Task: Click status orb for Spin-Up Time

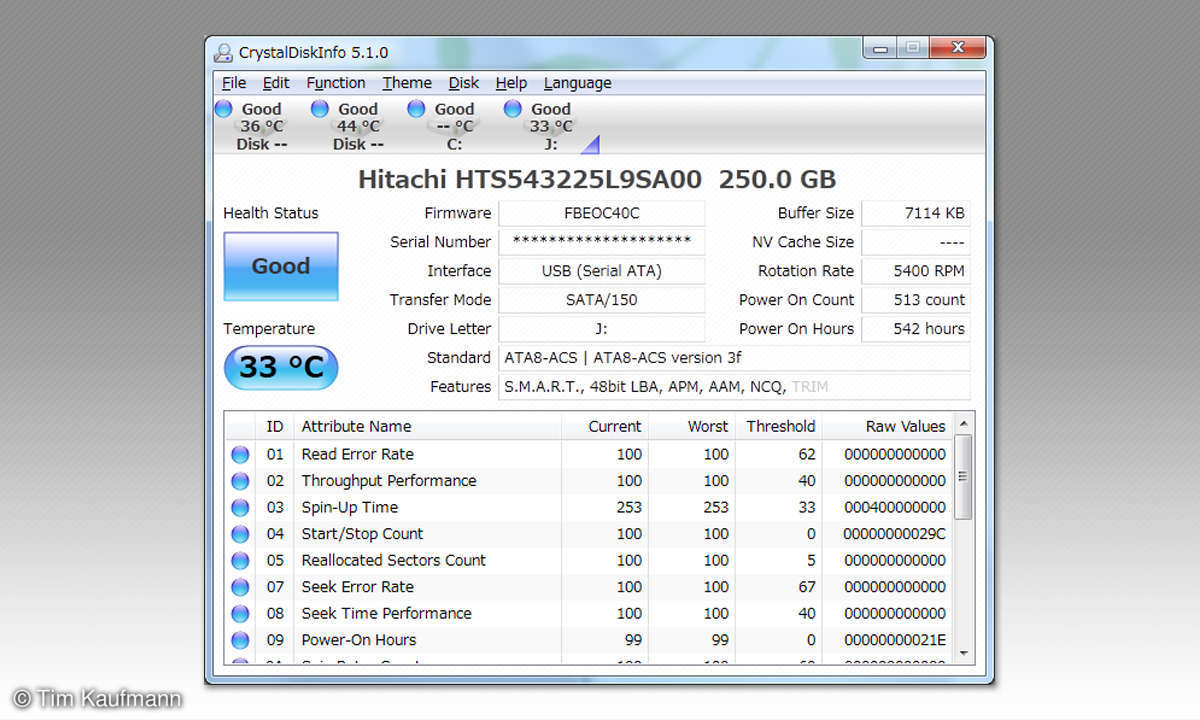Action: [x=240, y=507]
